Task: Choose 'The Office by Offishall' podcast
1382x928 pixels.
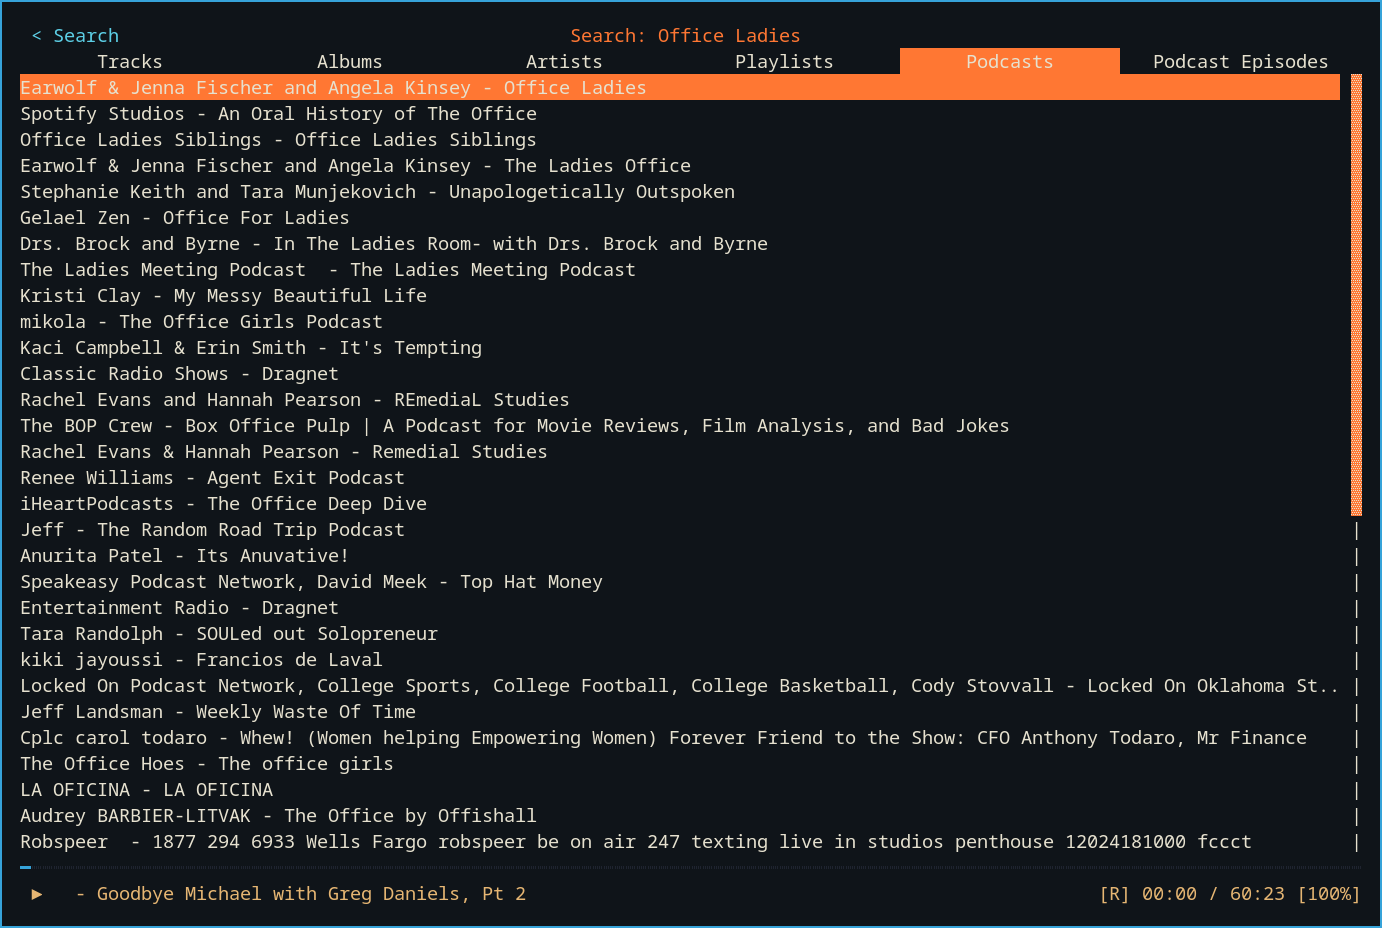Action: coord(278,815)
